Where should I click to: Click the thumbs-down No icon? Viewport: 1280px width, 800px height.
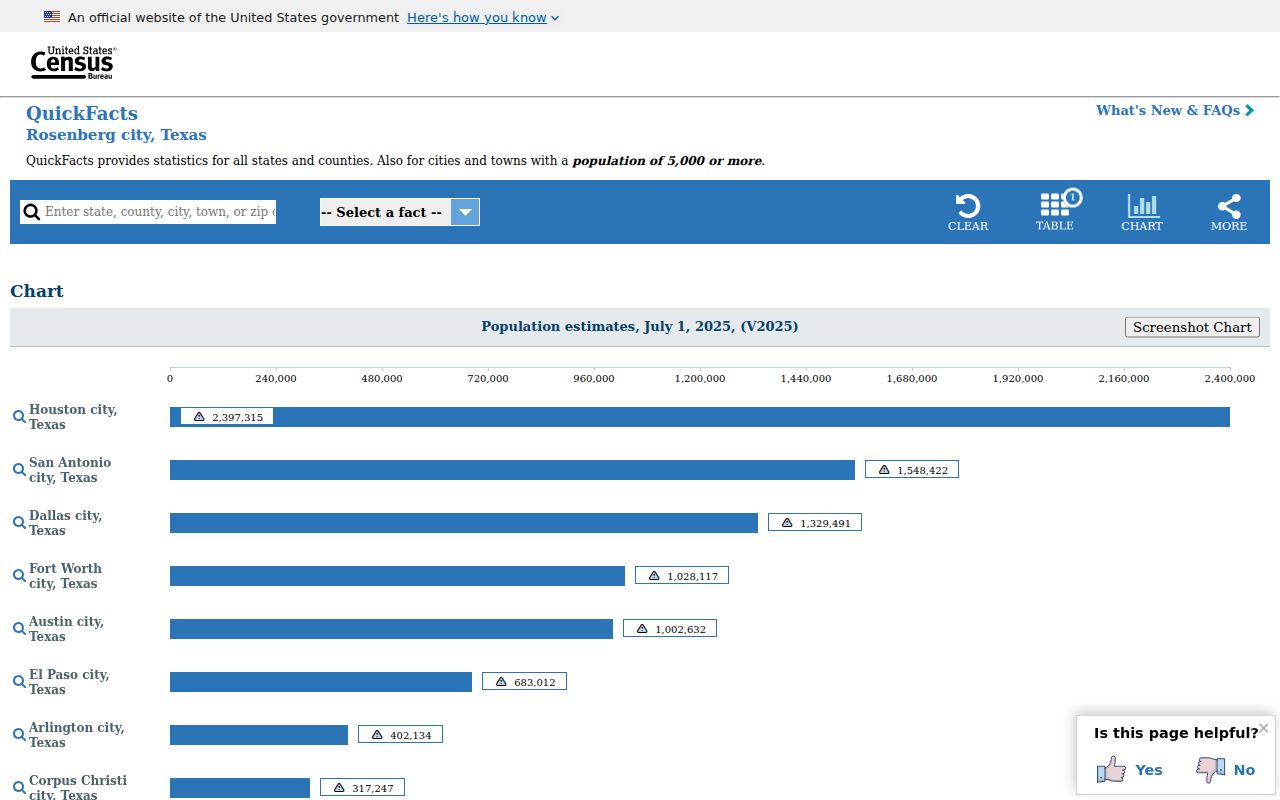(x=1211, y=769)
